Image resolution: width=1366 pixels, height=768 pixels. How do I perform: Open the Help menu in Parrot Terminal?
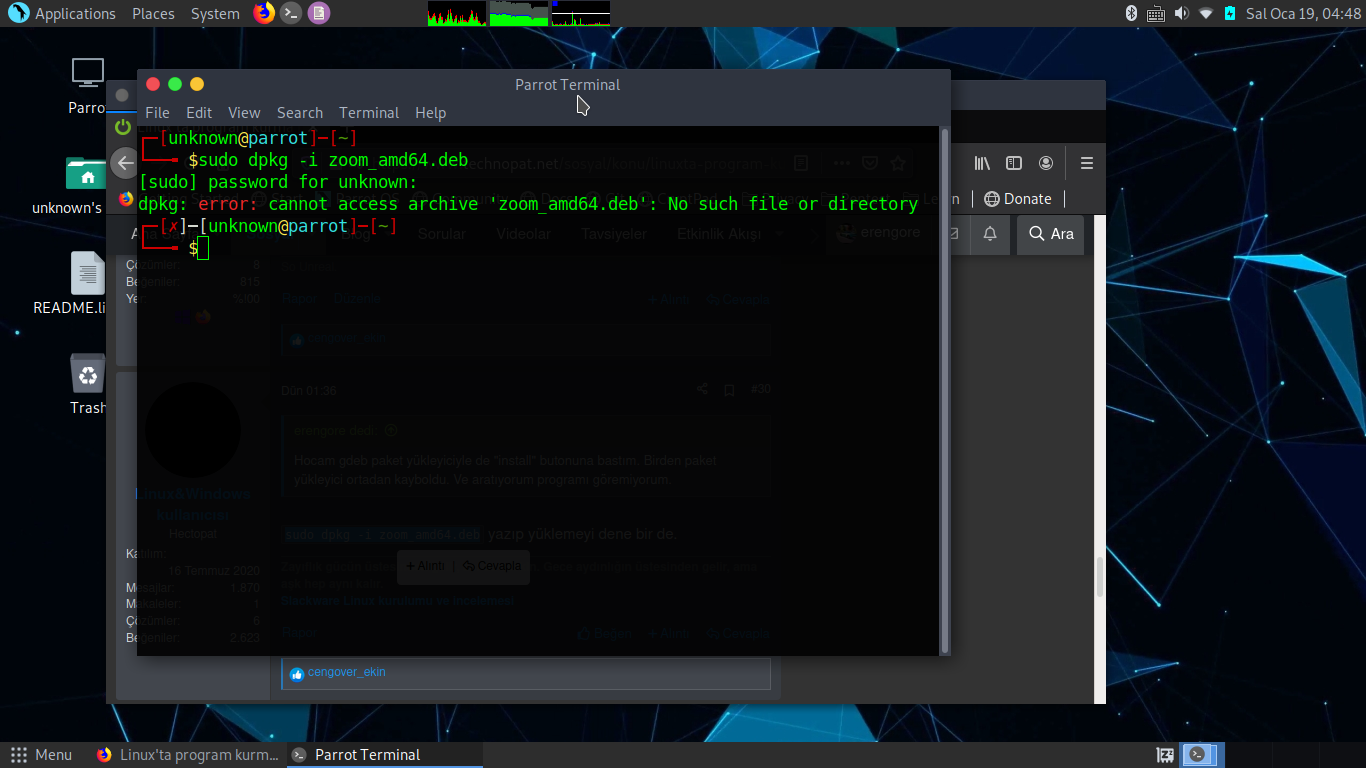[430, 113]
